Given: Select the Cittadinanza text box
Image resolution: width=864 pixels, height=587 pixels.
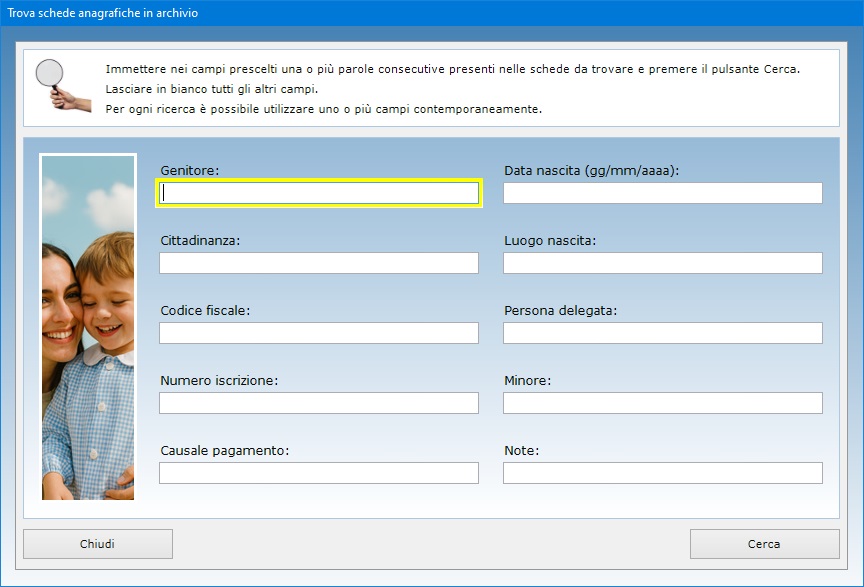Looking at the screenshot, I should [319, 263].
